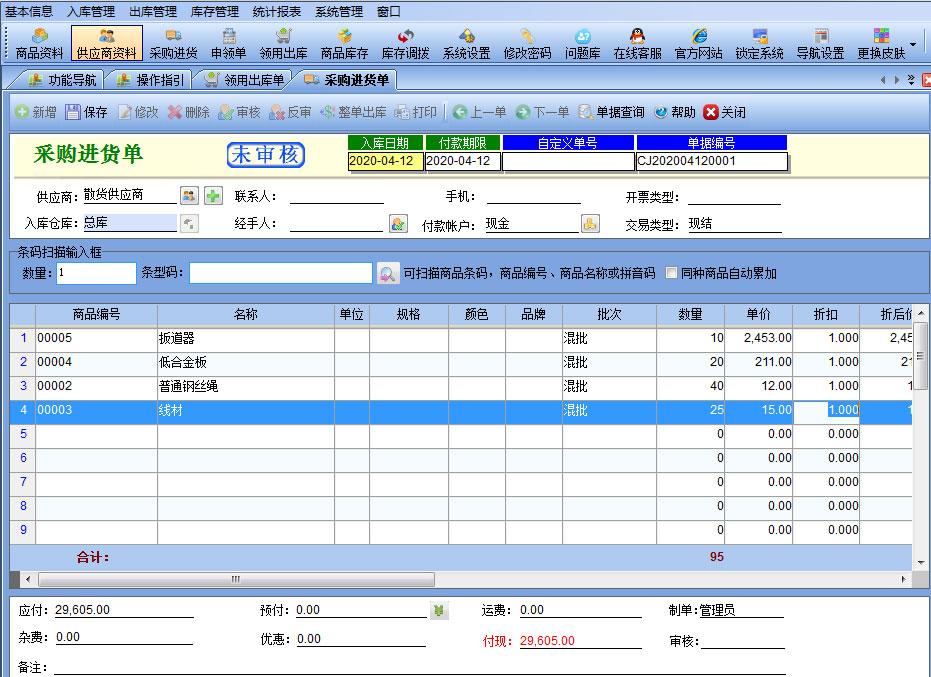The width and height of the screenshot is (931, 677).
Task: Open 库存调拨 from the toolbar
Action: point(405,43)
